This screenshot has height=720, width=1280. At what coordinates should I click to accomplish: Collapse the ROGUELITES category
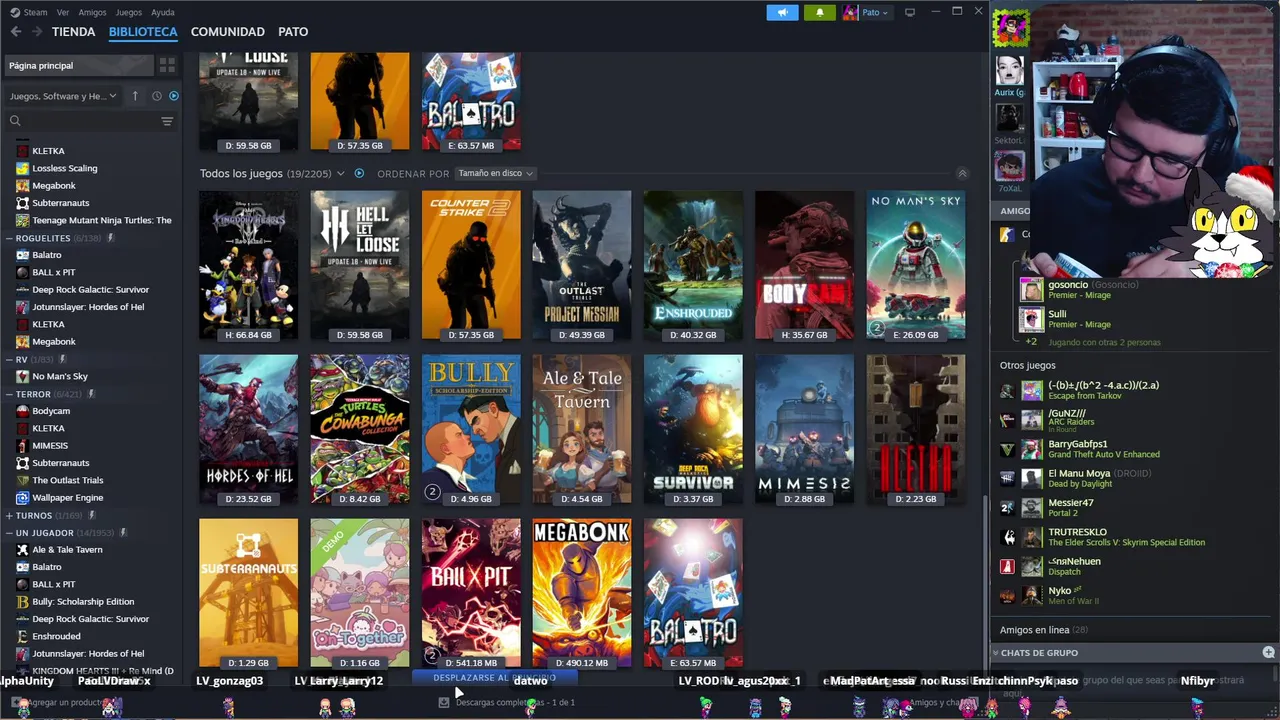(9, 238)
